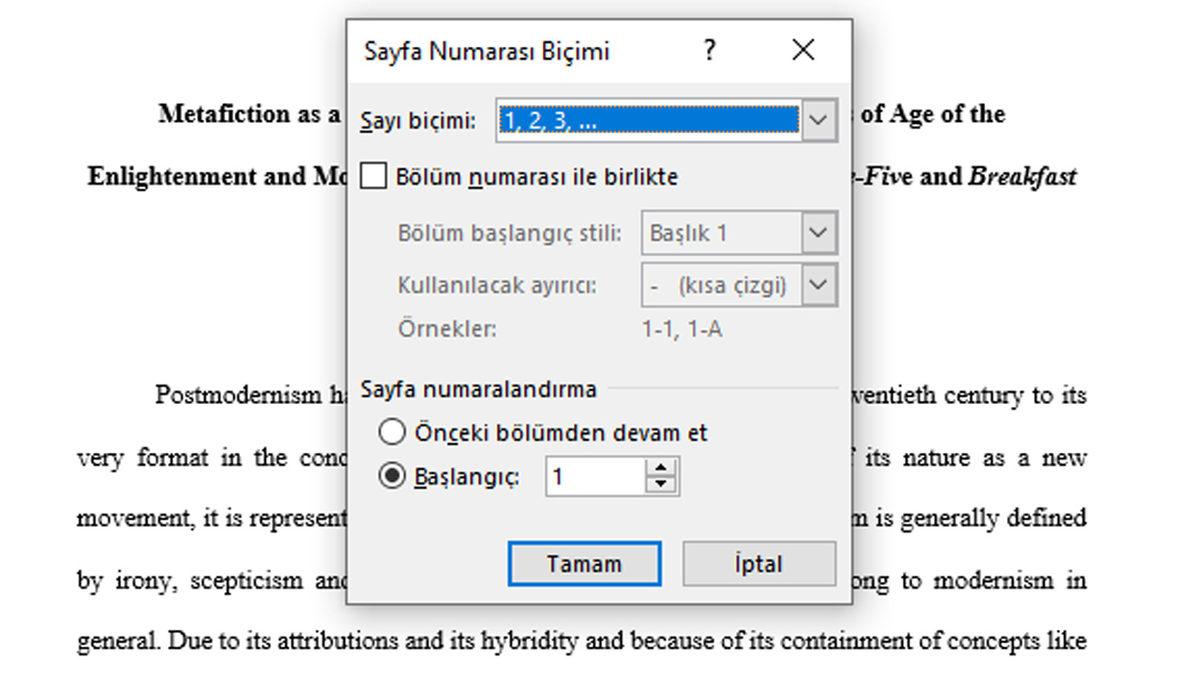Cancel using the İptal button
1200x675 pixels.
click(x=759, y=564)
